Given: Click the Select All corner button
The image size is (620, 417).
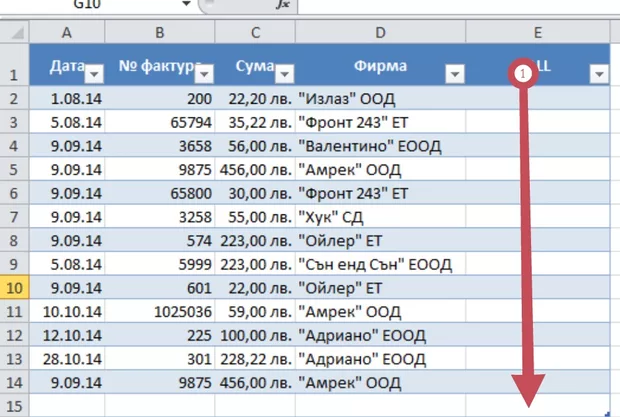Looking at the screenshot, I should 14,34.
